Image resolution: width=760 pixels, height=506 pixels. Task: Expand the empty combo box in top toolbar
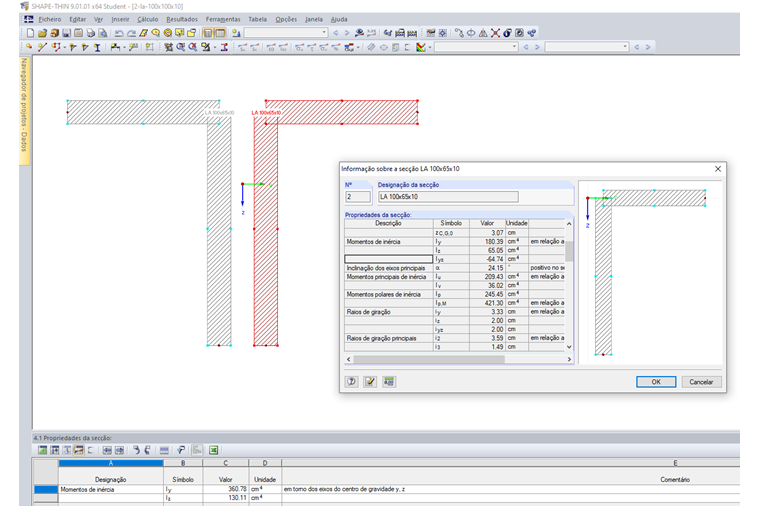click(x=324, y=33)
